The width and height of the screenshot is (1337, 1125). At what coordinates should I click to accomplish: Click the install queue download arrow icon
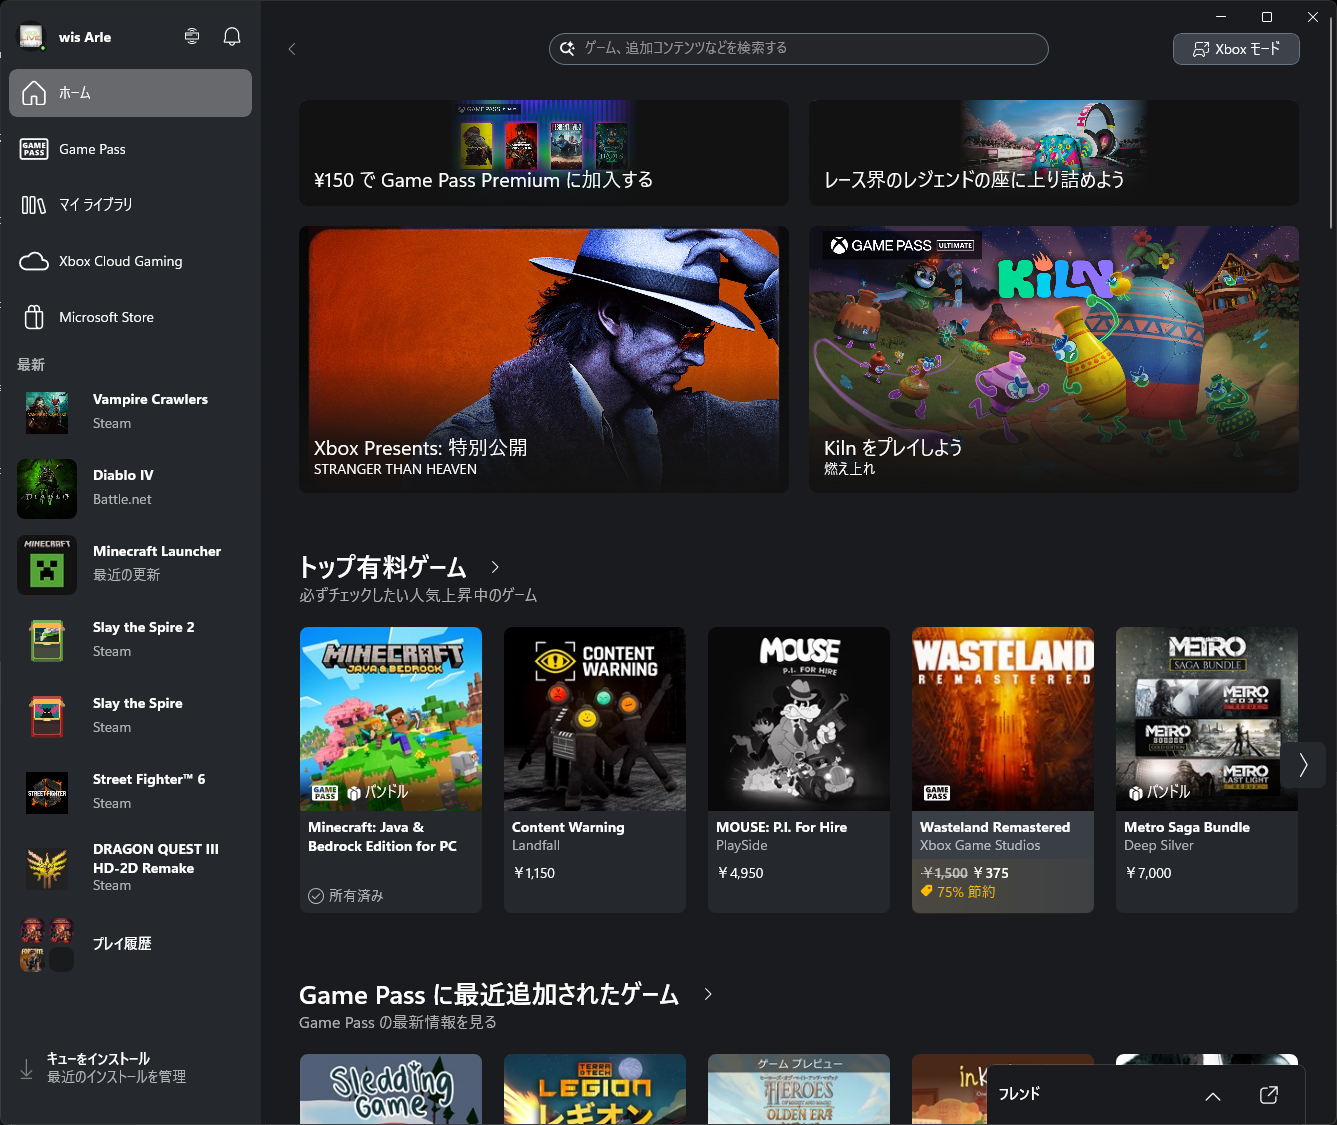click(x=26, y=1068)
